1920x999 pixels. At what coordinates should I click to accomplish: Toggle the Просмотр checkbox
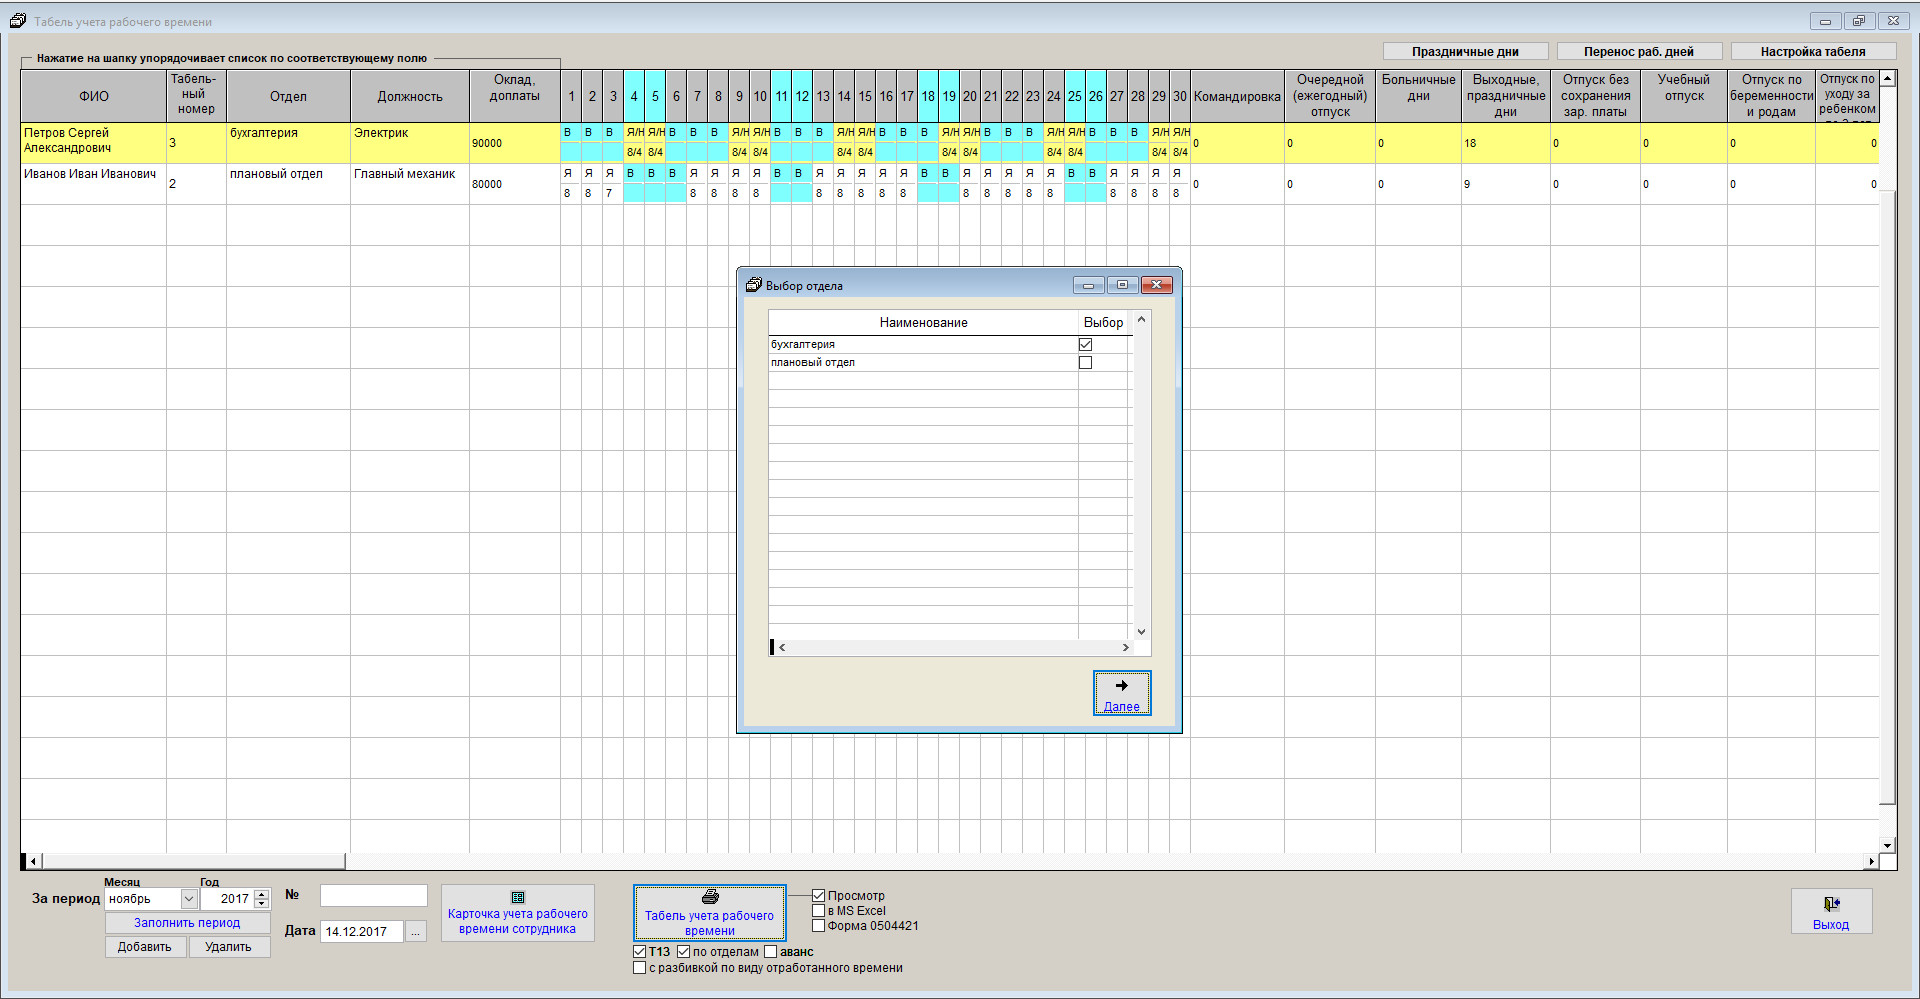pos(819,896)
